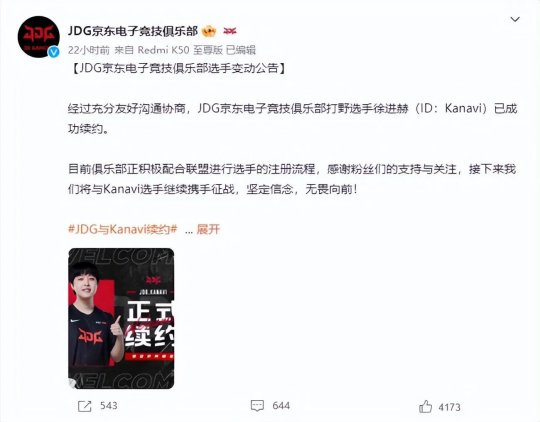The image size is (540, 422).
Task: Open JDG京东电子竞技俱乐部 account name
Action: click(133, 31)
